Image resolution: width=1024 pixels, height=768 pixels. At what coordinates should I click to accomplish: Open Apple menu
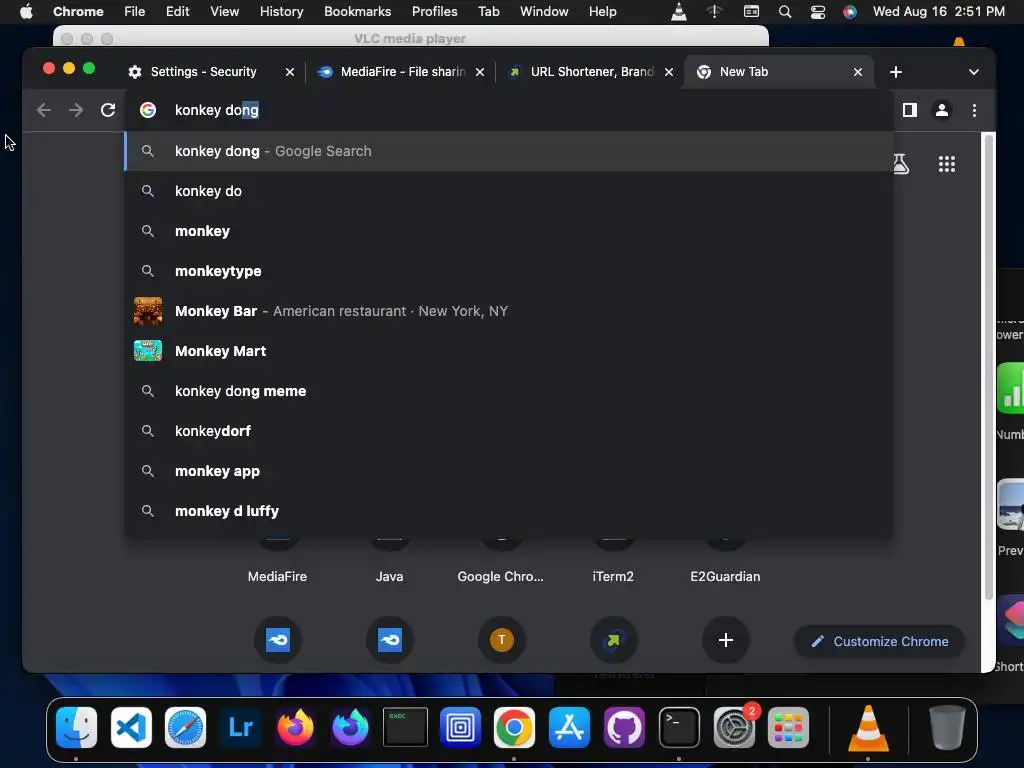pyautogui.click(x=26, y=12)
